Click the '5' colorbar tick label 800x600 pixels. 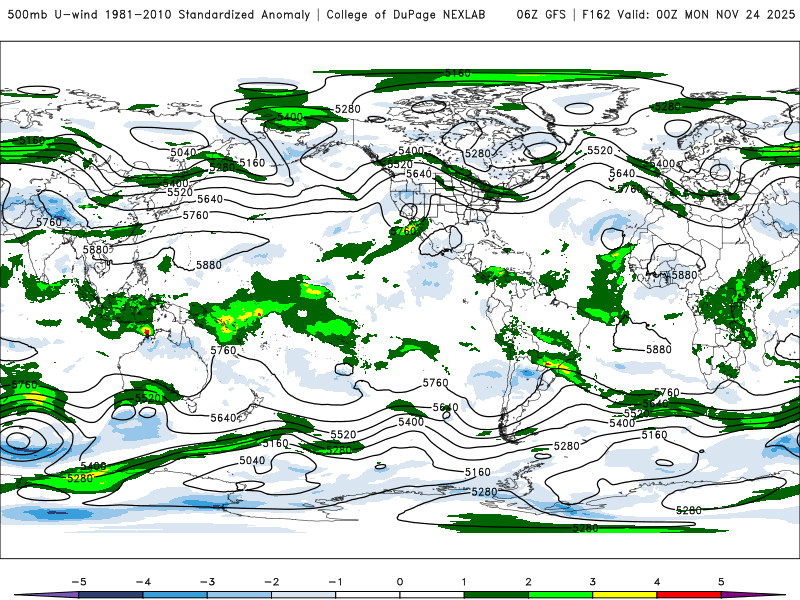click(721, 582)
